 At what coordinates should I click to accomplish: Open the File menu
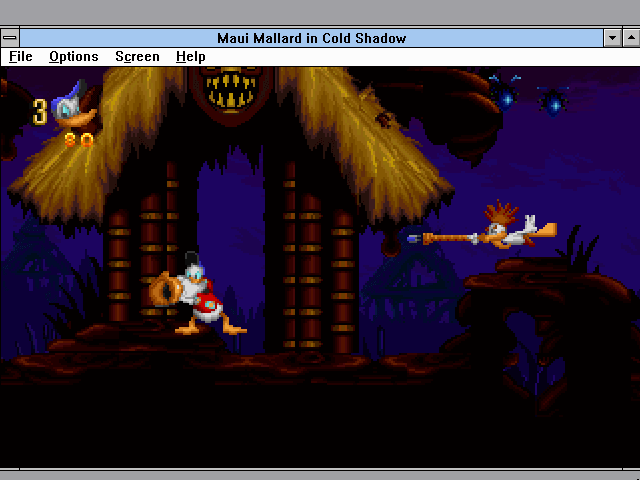pos(21,57)
